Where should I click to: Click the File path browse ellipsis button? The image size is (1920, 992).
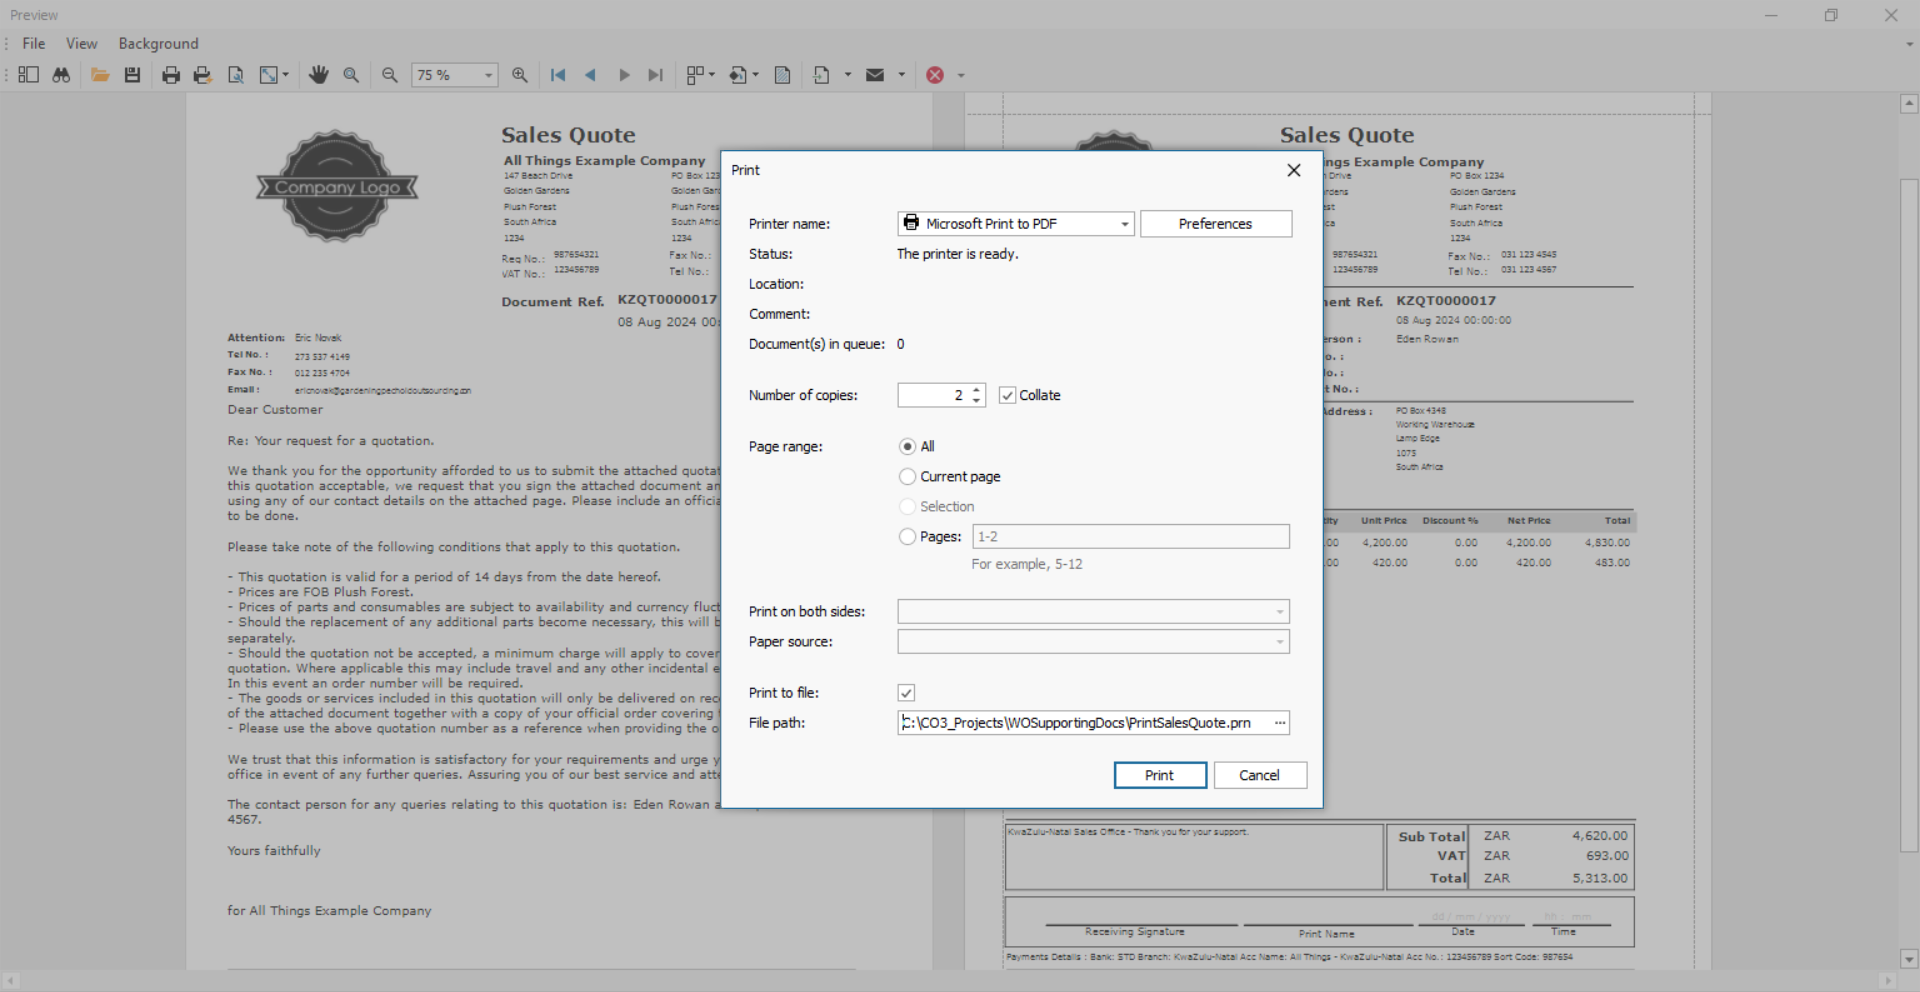1279,723
